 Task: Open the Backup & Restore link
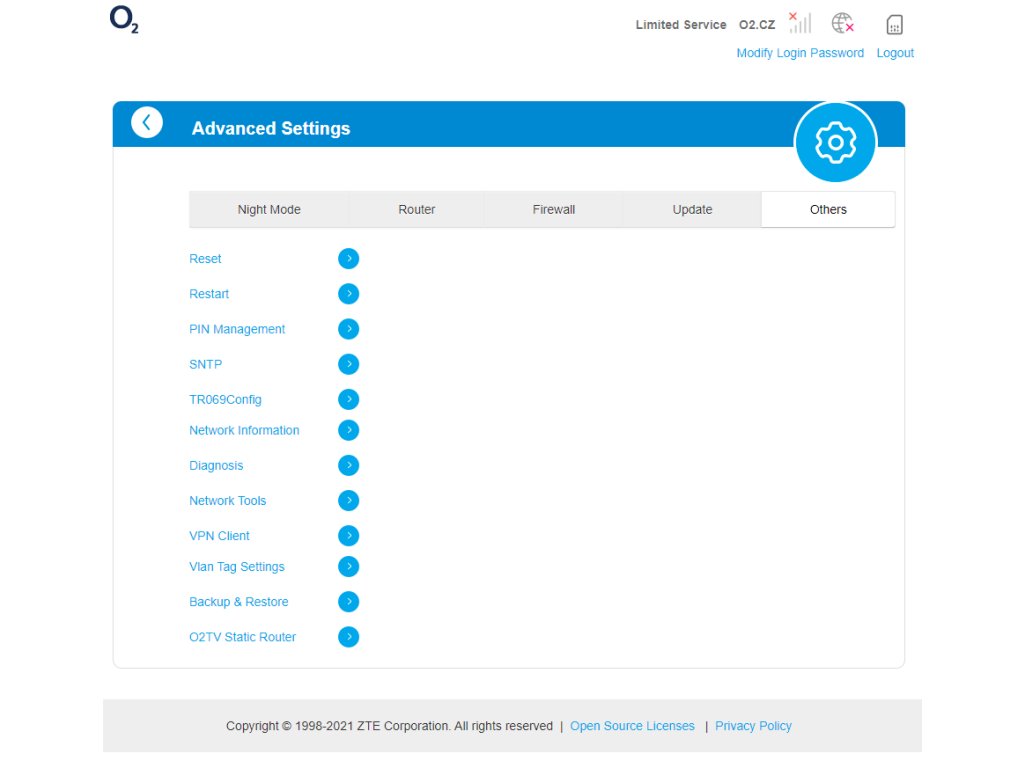click(239, 602)
